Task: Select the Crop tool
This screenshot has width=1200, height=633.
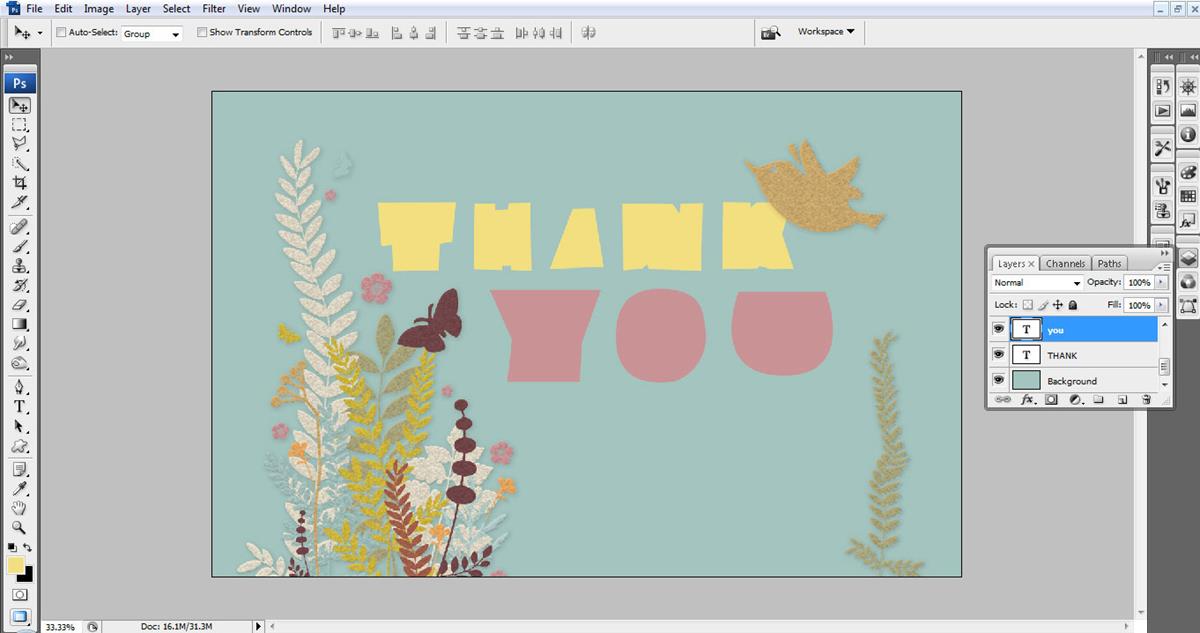Action: coord(19,183)
